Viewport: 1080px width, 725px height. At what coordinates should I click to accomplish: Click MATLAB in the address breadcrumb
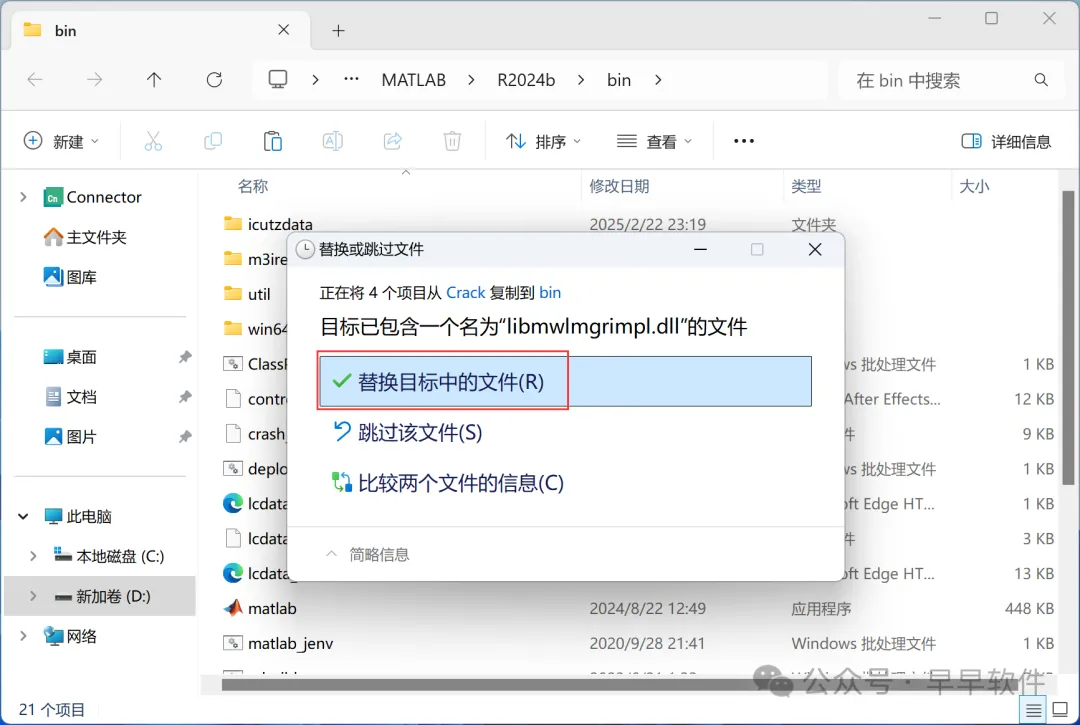click(414, 80)
